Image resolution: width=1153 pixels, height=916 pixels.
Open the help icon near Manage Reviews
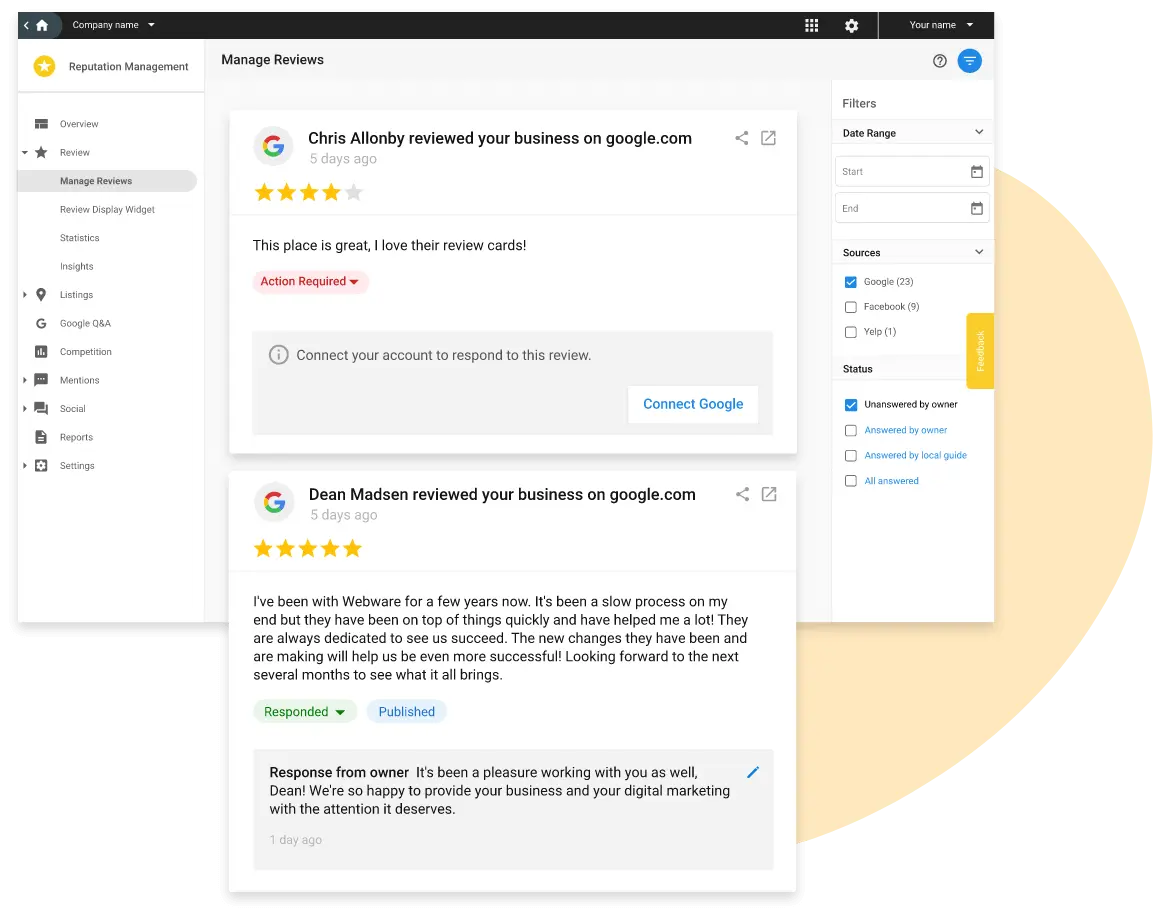(x=939, y=60)
